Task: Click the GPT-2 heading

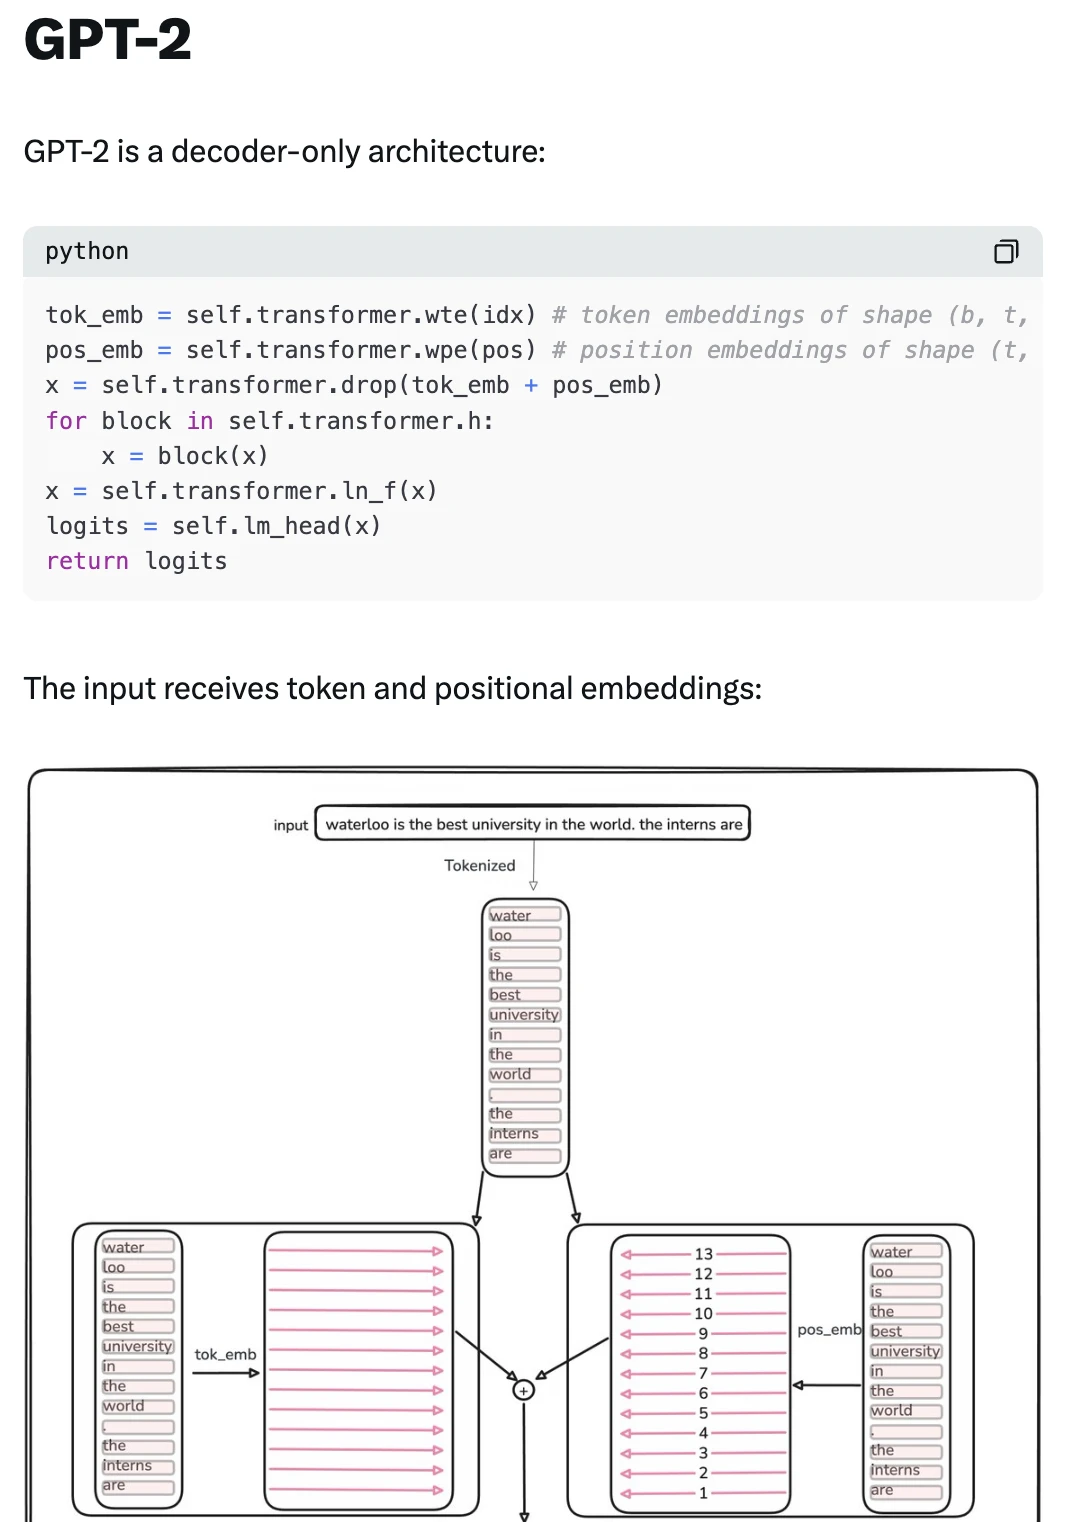Action: click(x=107, y=40)
